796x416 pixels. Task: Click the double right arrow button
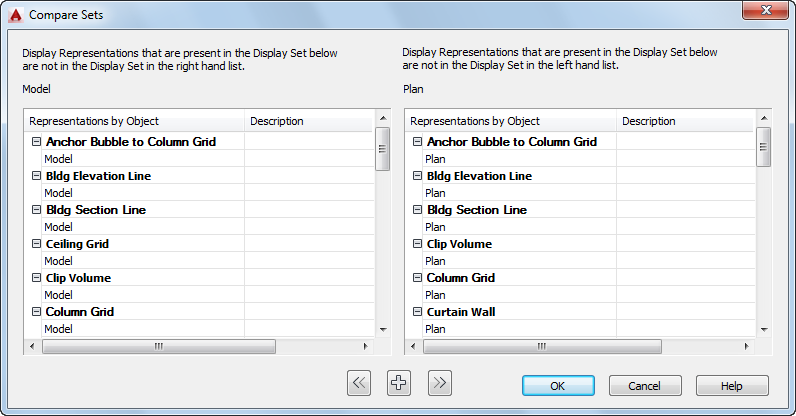click(x=440, y=383)
